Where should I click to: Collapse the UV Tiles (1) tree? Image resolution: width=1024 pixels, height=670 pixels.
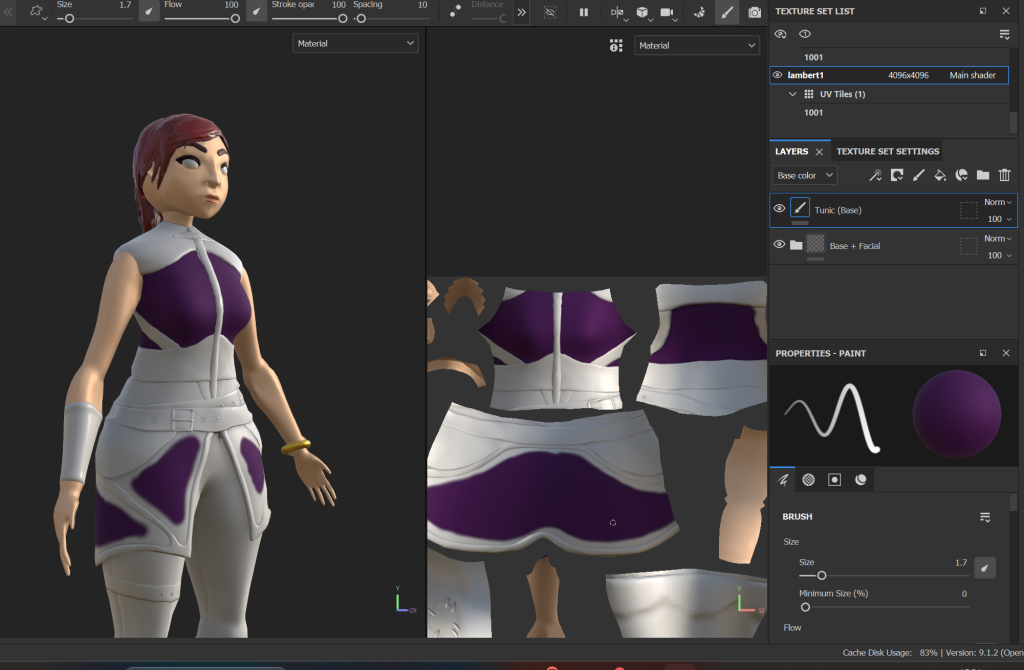point(793,94)
